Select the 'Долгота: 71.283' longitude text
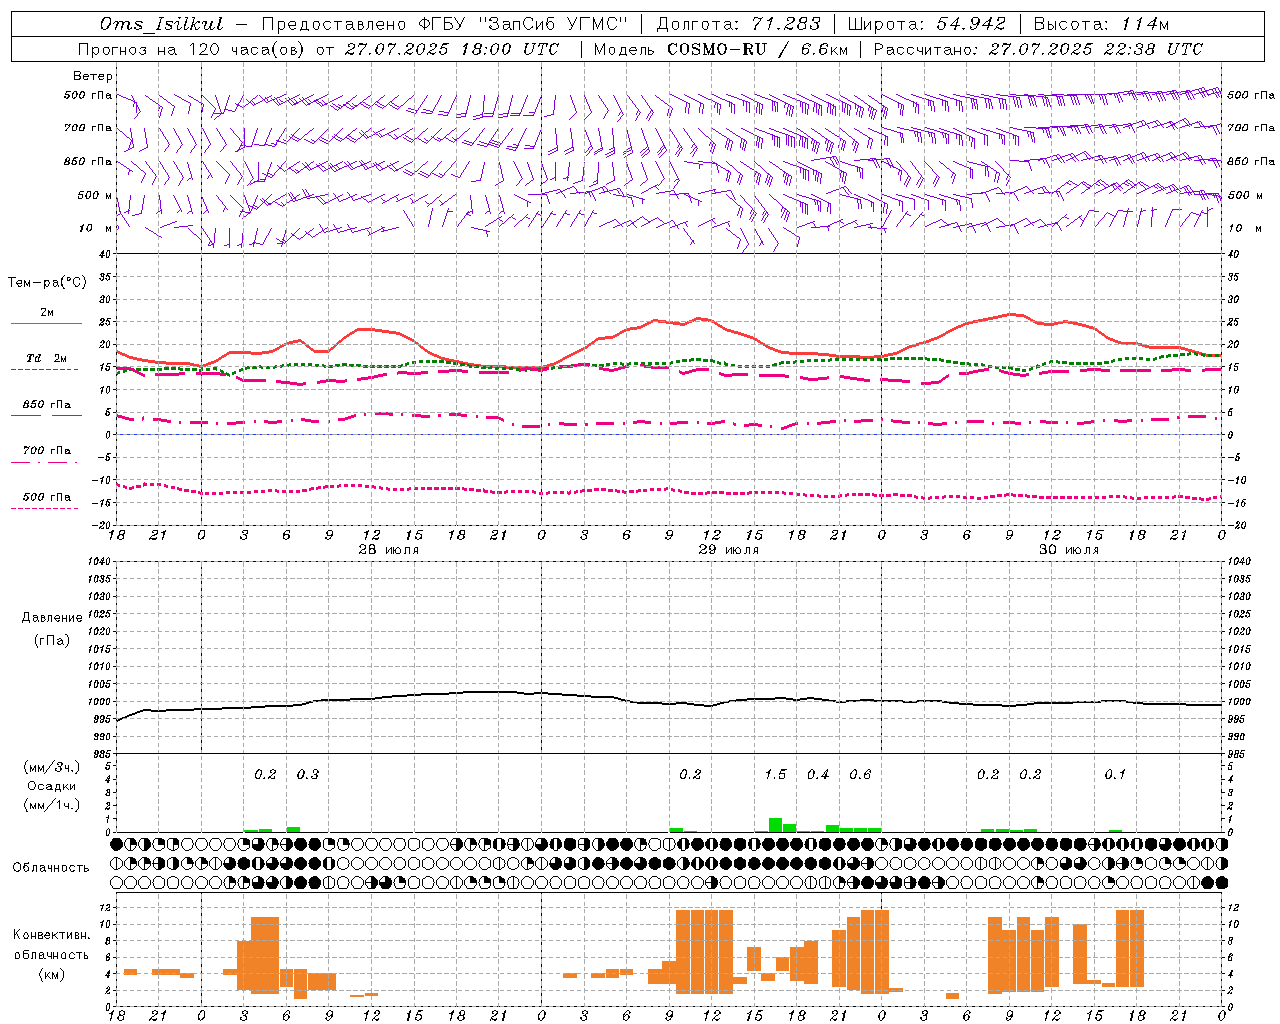Screen dimensions: 1280x1024 [738, 24]
